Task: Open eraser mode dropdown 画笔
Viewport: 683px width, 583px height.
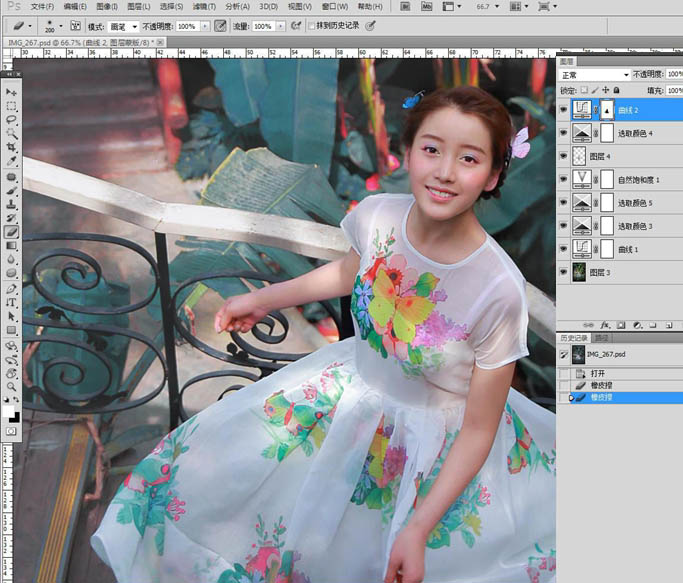Action: (123, 27)
